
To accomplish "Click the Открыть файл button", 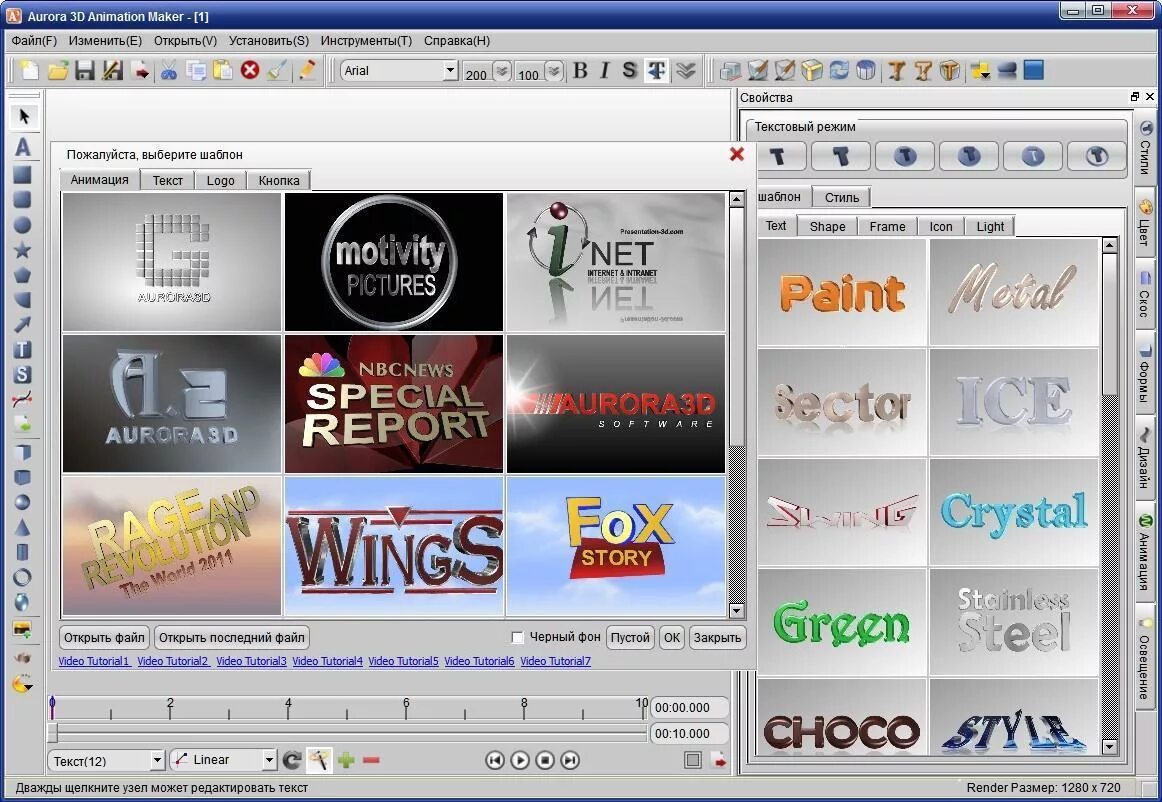I will click(104, 637).
